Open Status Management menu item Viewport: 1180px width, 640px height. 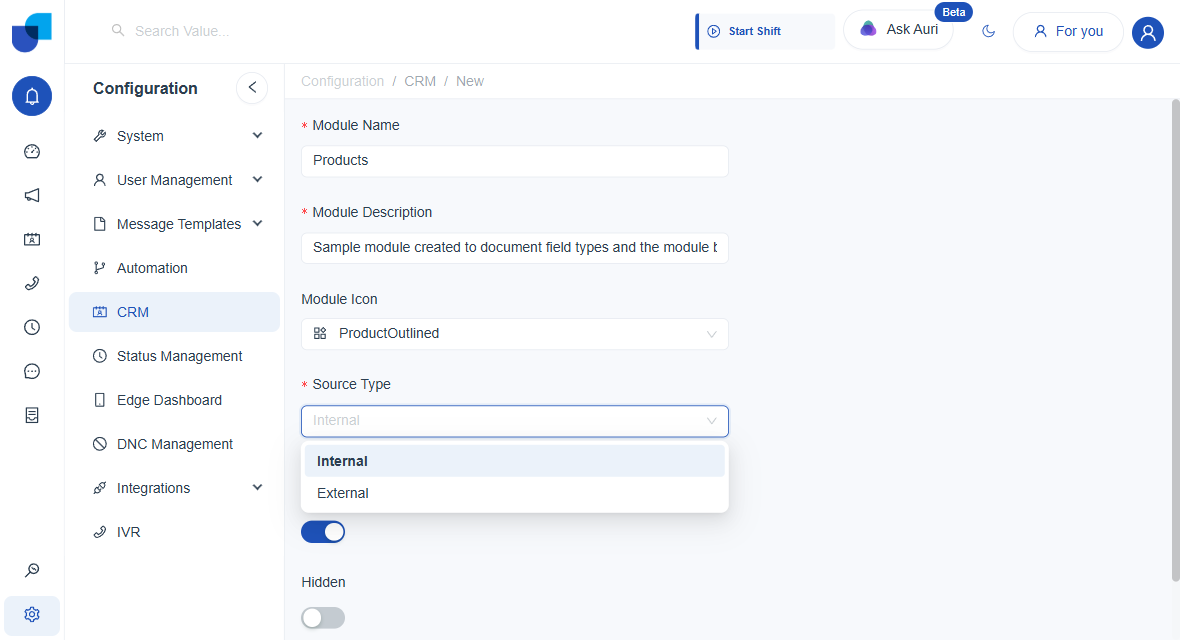[x=174, y=356]
